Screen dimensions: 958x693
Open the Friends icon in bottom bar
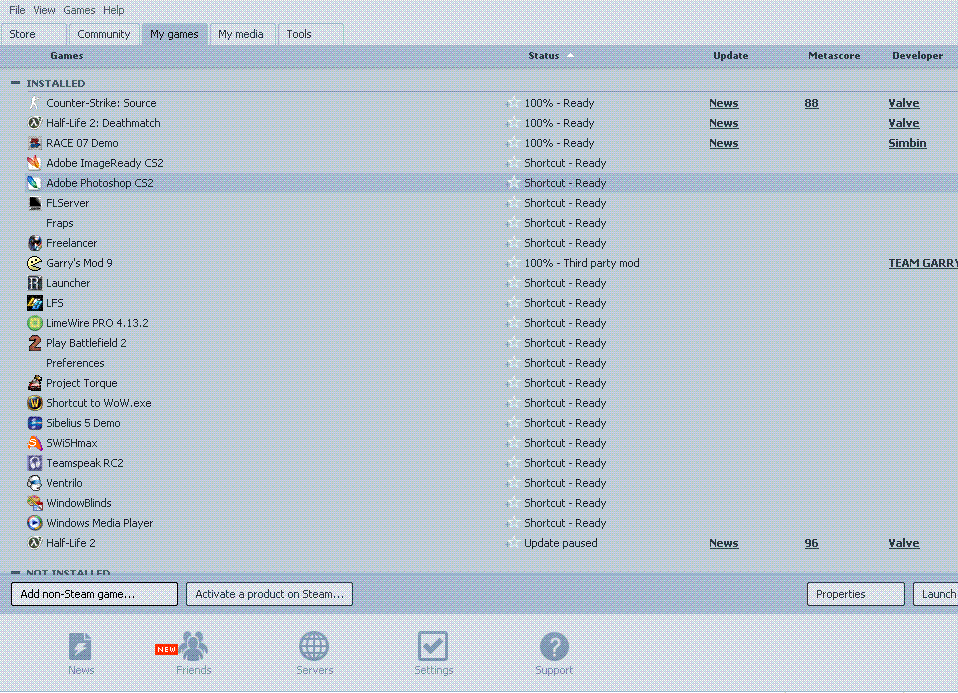click(193, 646)
